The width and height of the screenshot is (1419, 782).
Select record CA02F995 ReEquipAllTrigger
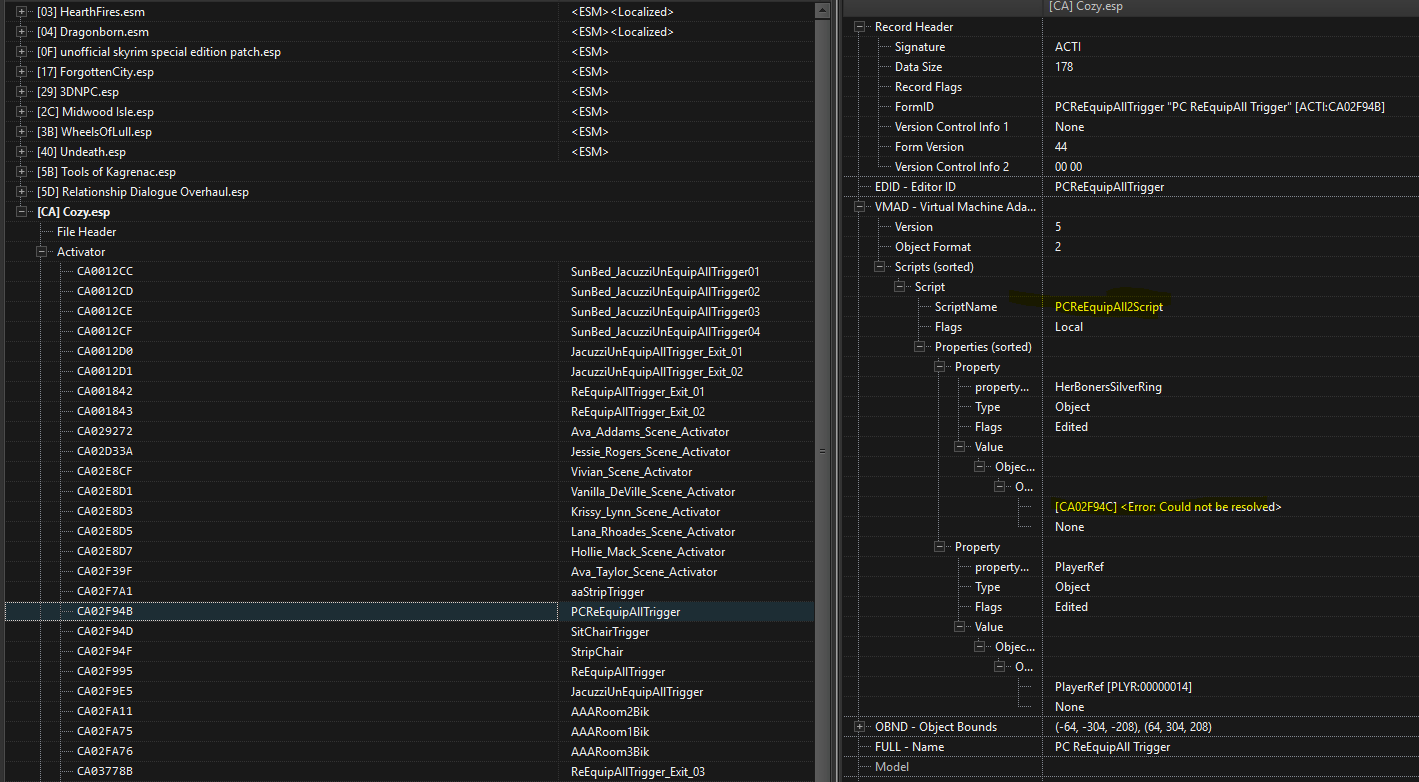tap(105, 672)
